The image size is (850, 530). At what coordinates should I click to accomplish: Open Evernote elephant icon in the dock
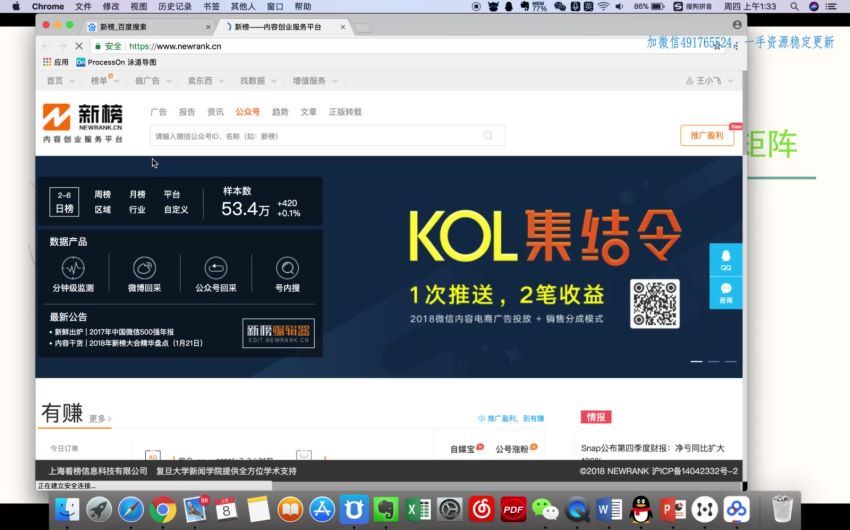386,510
